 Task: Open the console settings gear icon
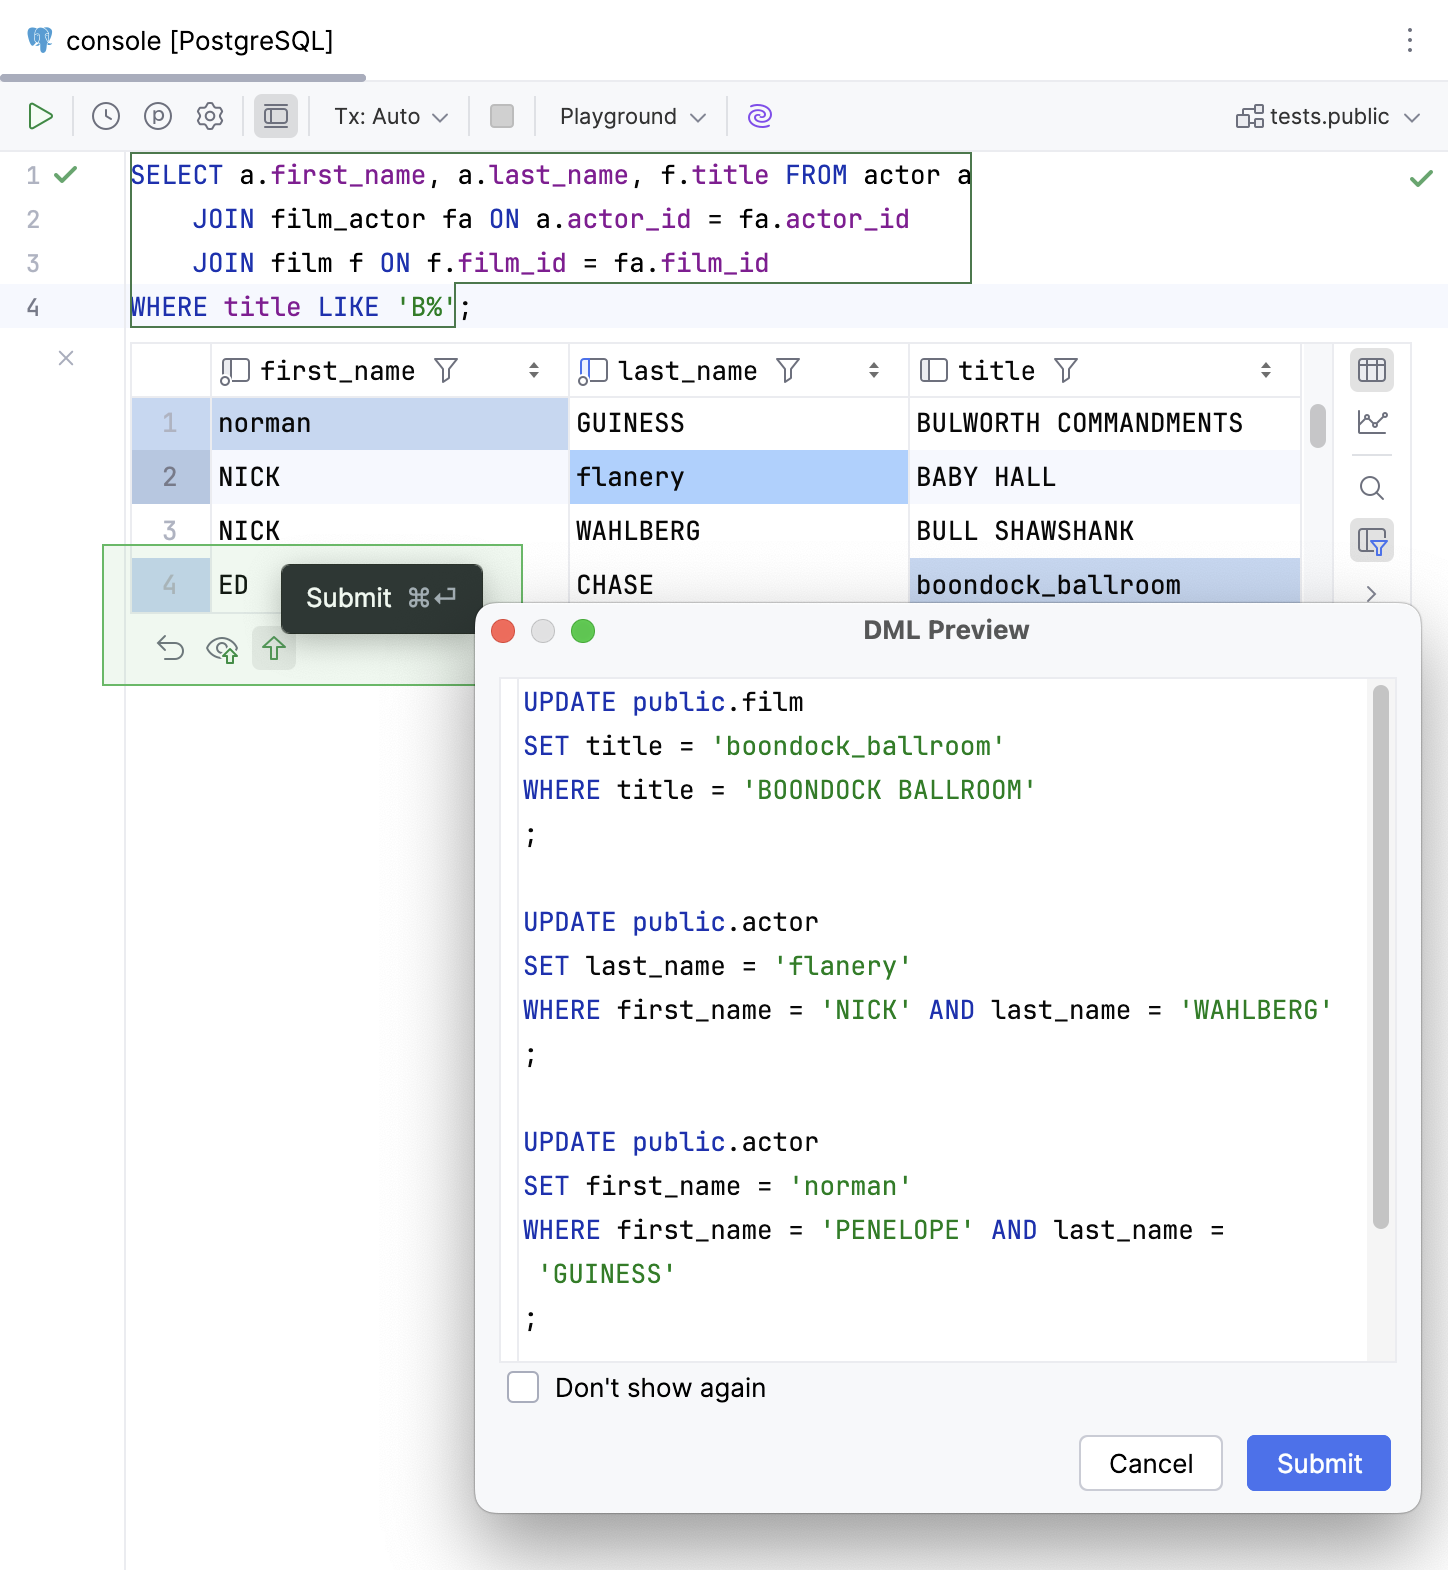(210, 116)
